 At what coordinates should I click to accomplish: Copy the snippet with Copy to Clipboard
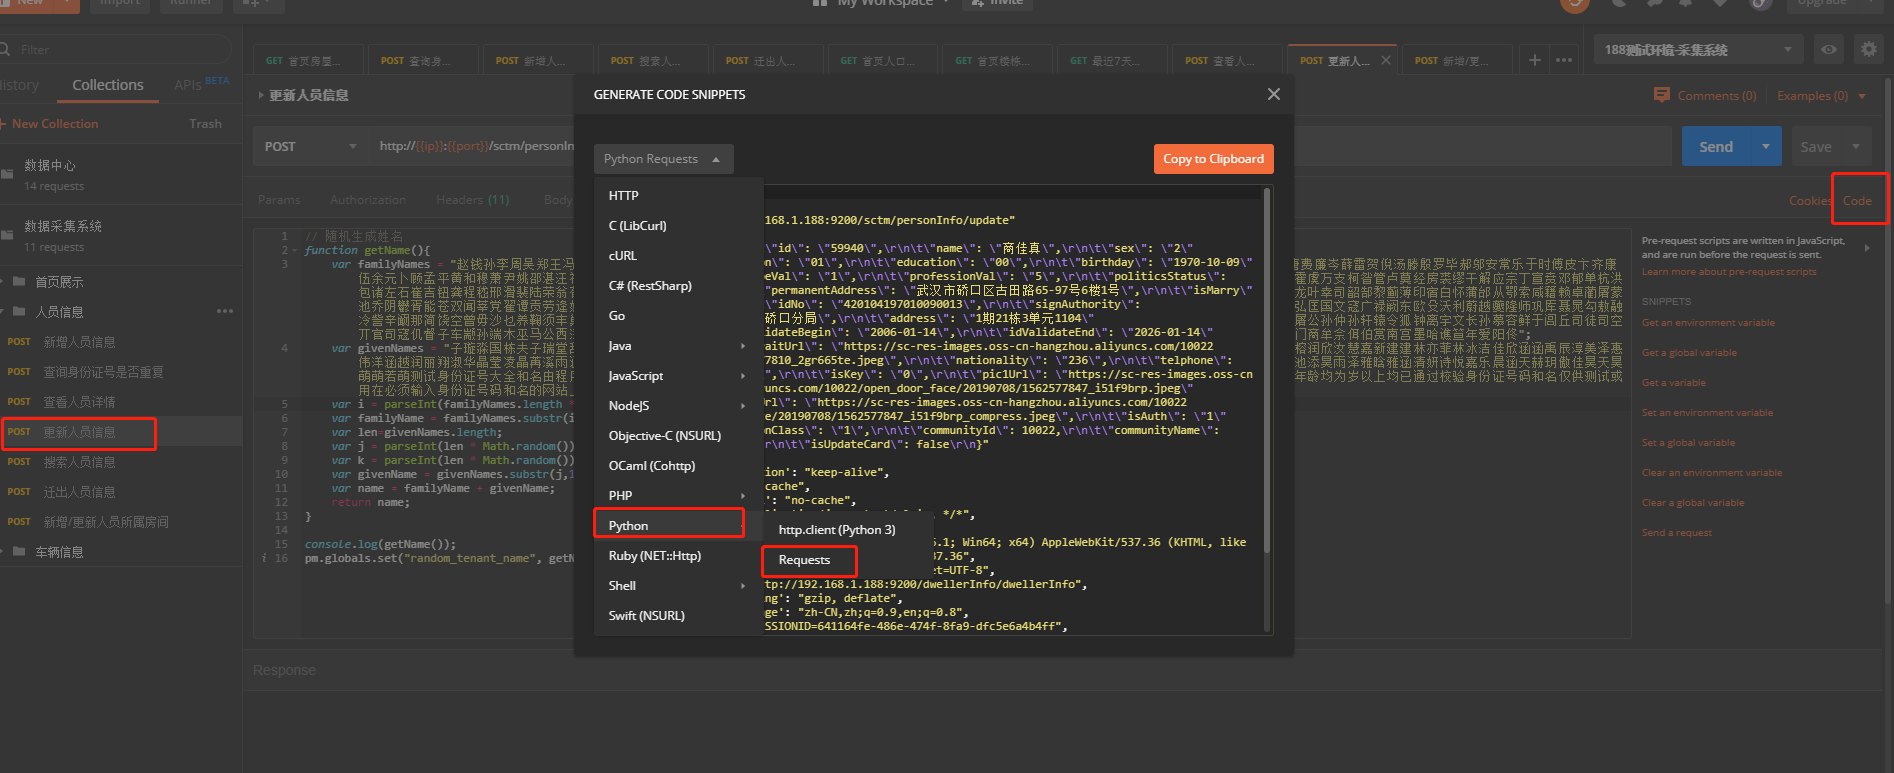(x=1213, y=159)
